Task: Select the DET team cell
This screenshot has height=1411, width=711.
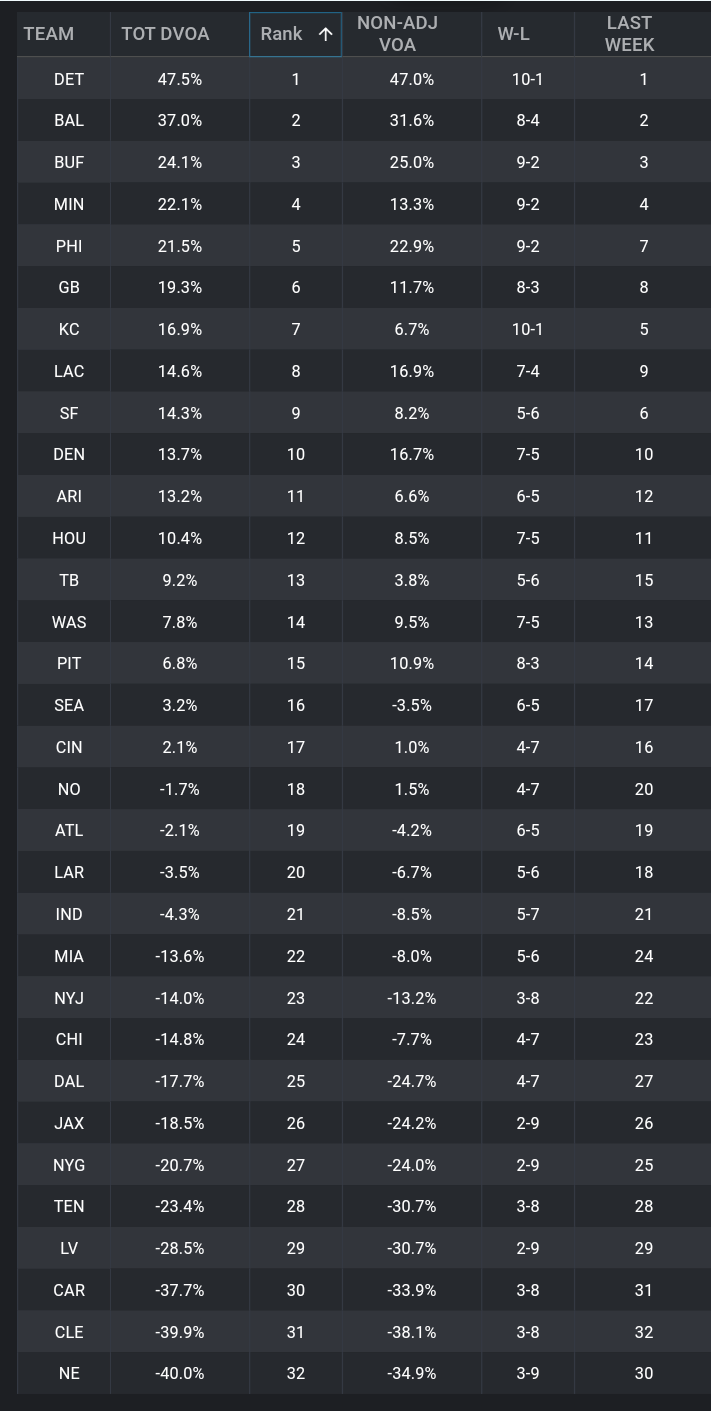Action: [x=69, y=79]
